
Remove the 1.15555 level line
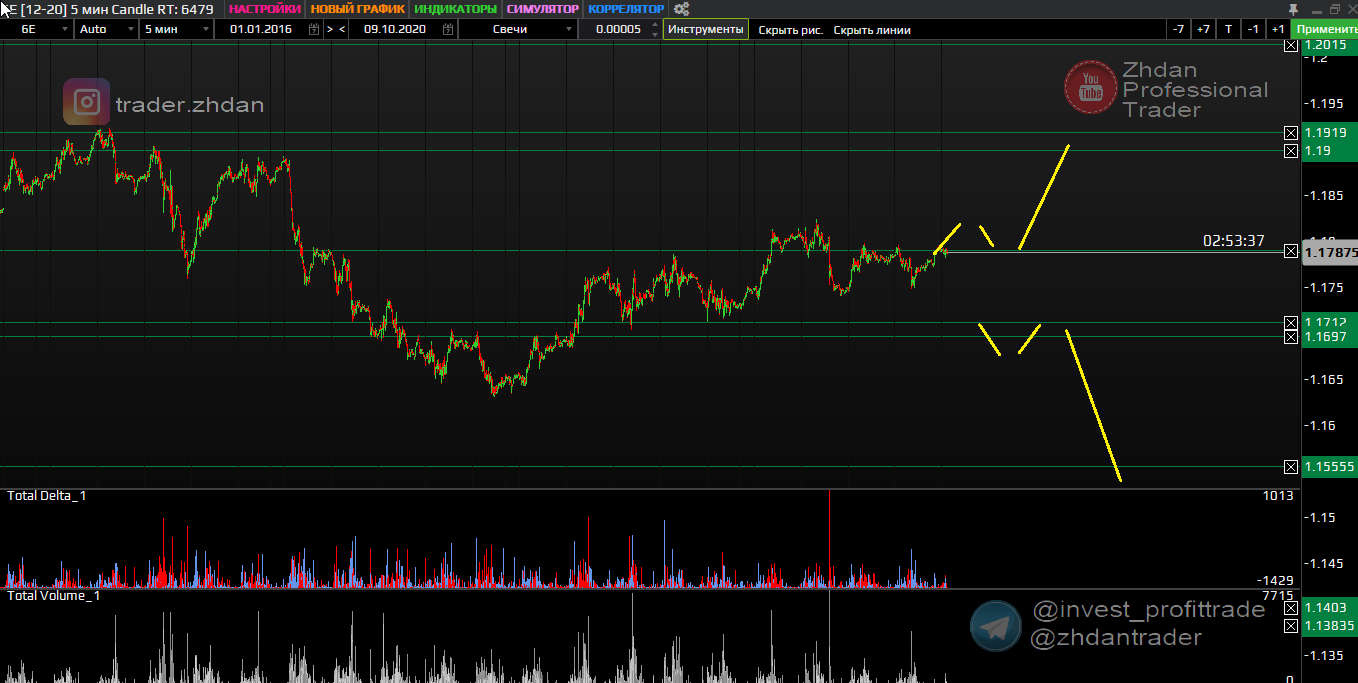coord(1291,467)
